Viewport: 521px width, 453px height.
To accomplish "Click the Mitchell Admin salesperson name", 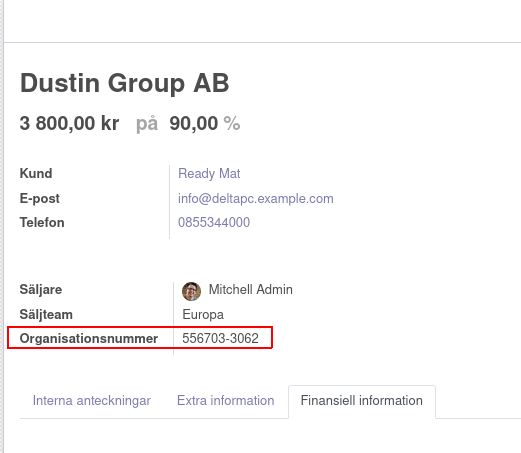I will click(251, 289).
